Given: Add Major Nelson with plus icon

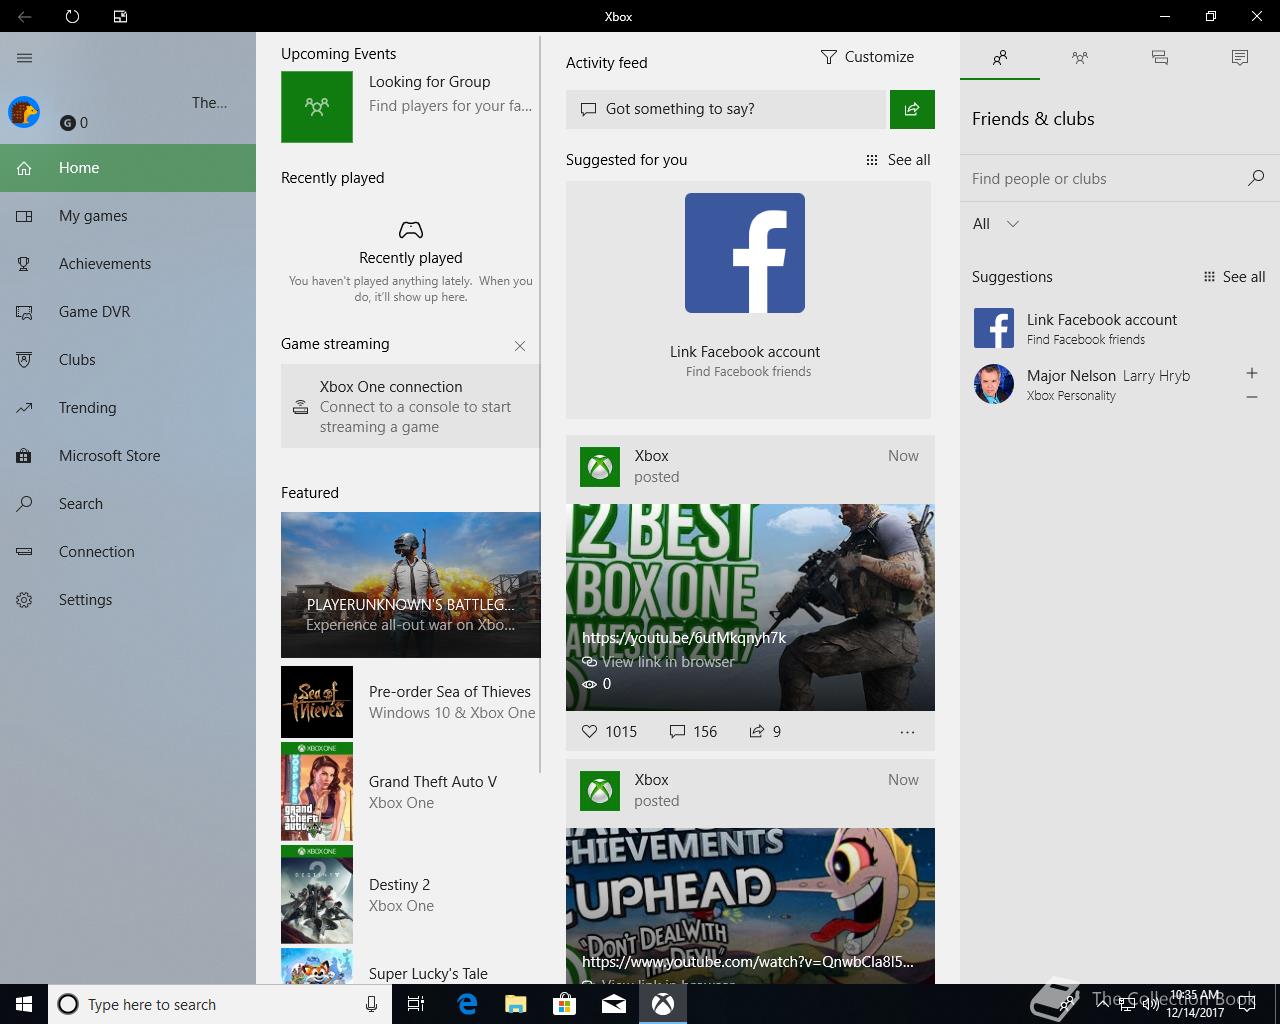Looking at the screenshot, I should 1252,373.
